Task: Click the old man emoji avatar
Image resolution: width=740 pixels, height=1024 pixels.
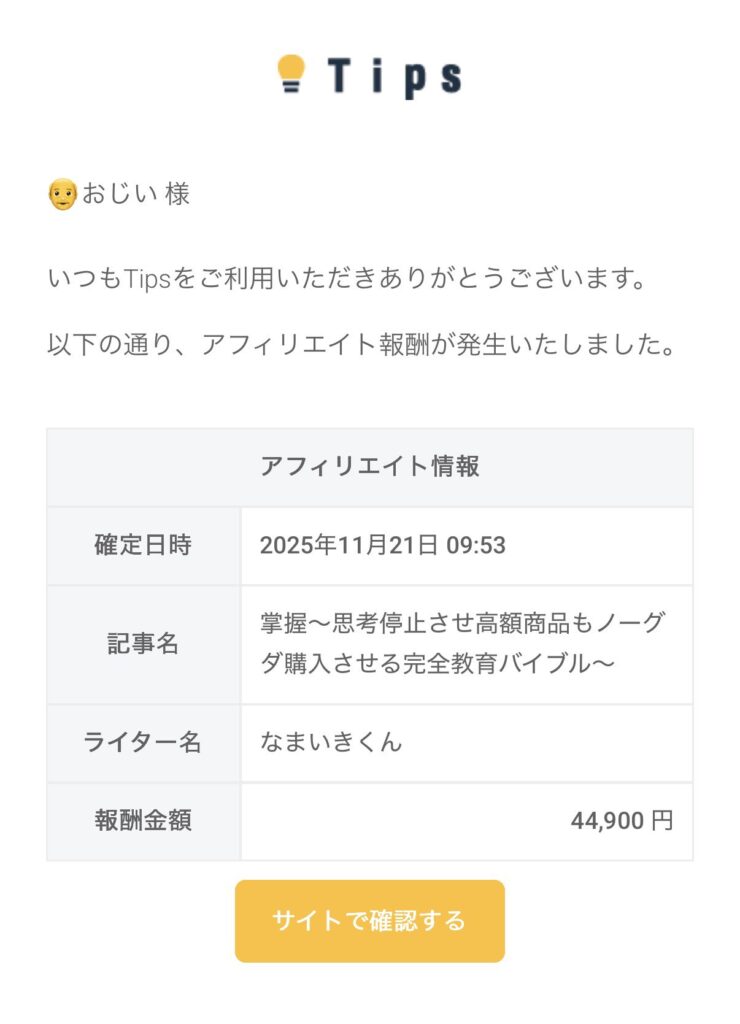Action: pyautogui.click(x=62, y=194)
